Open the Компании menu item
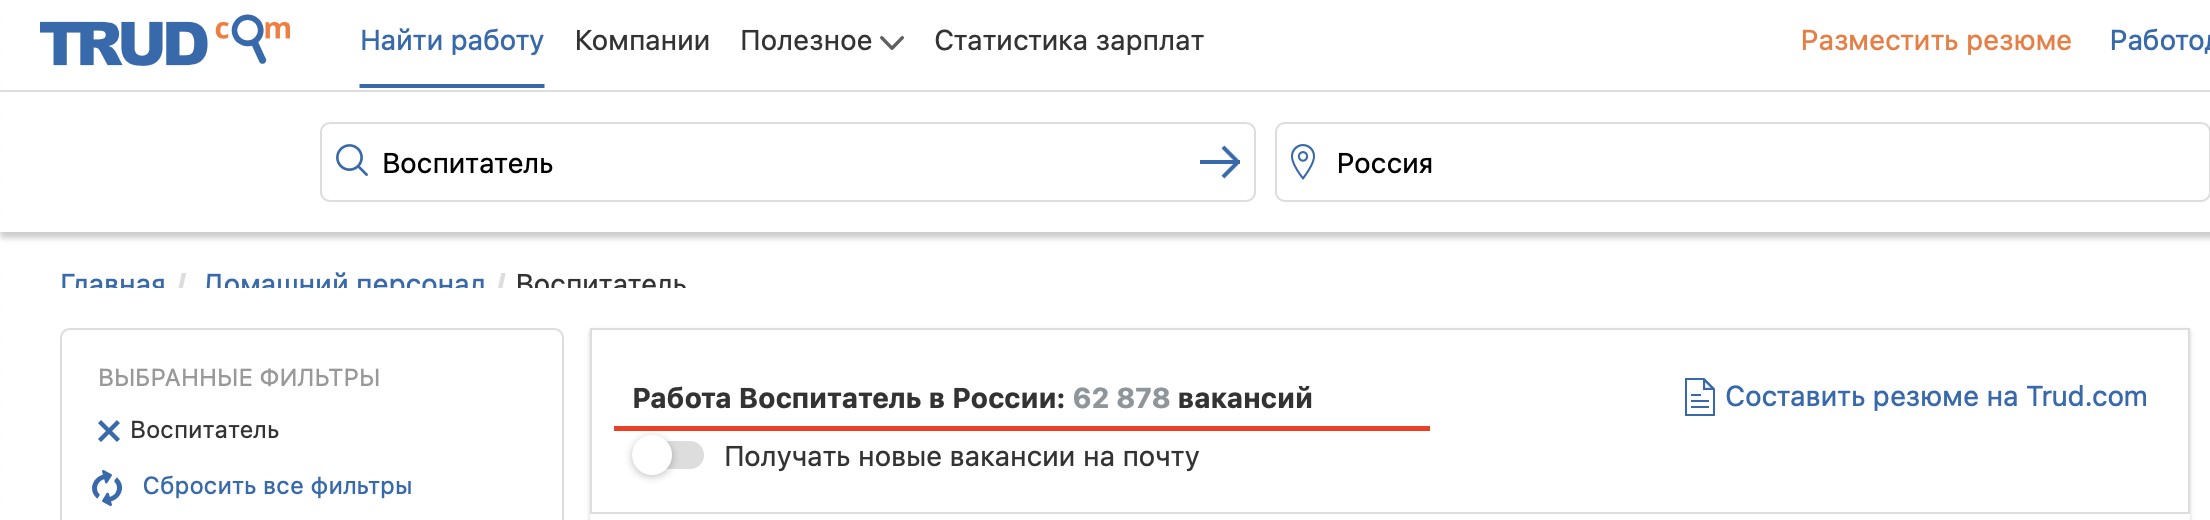Screen dimensions: 2210x520 [x=642, y=41]
